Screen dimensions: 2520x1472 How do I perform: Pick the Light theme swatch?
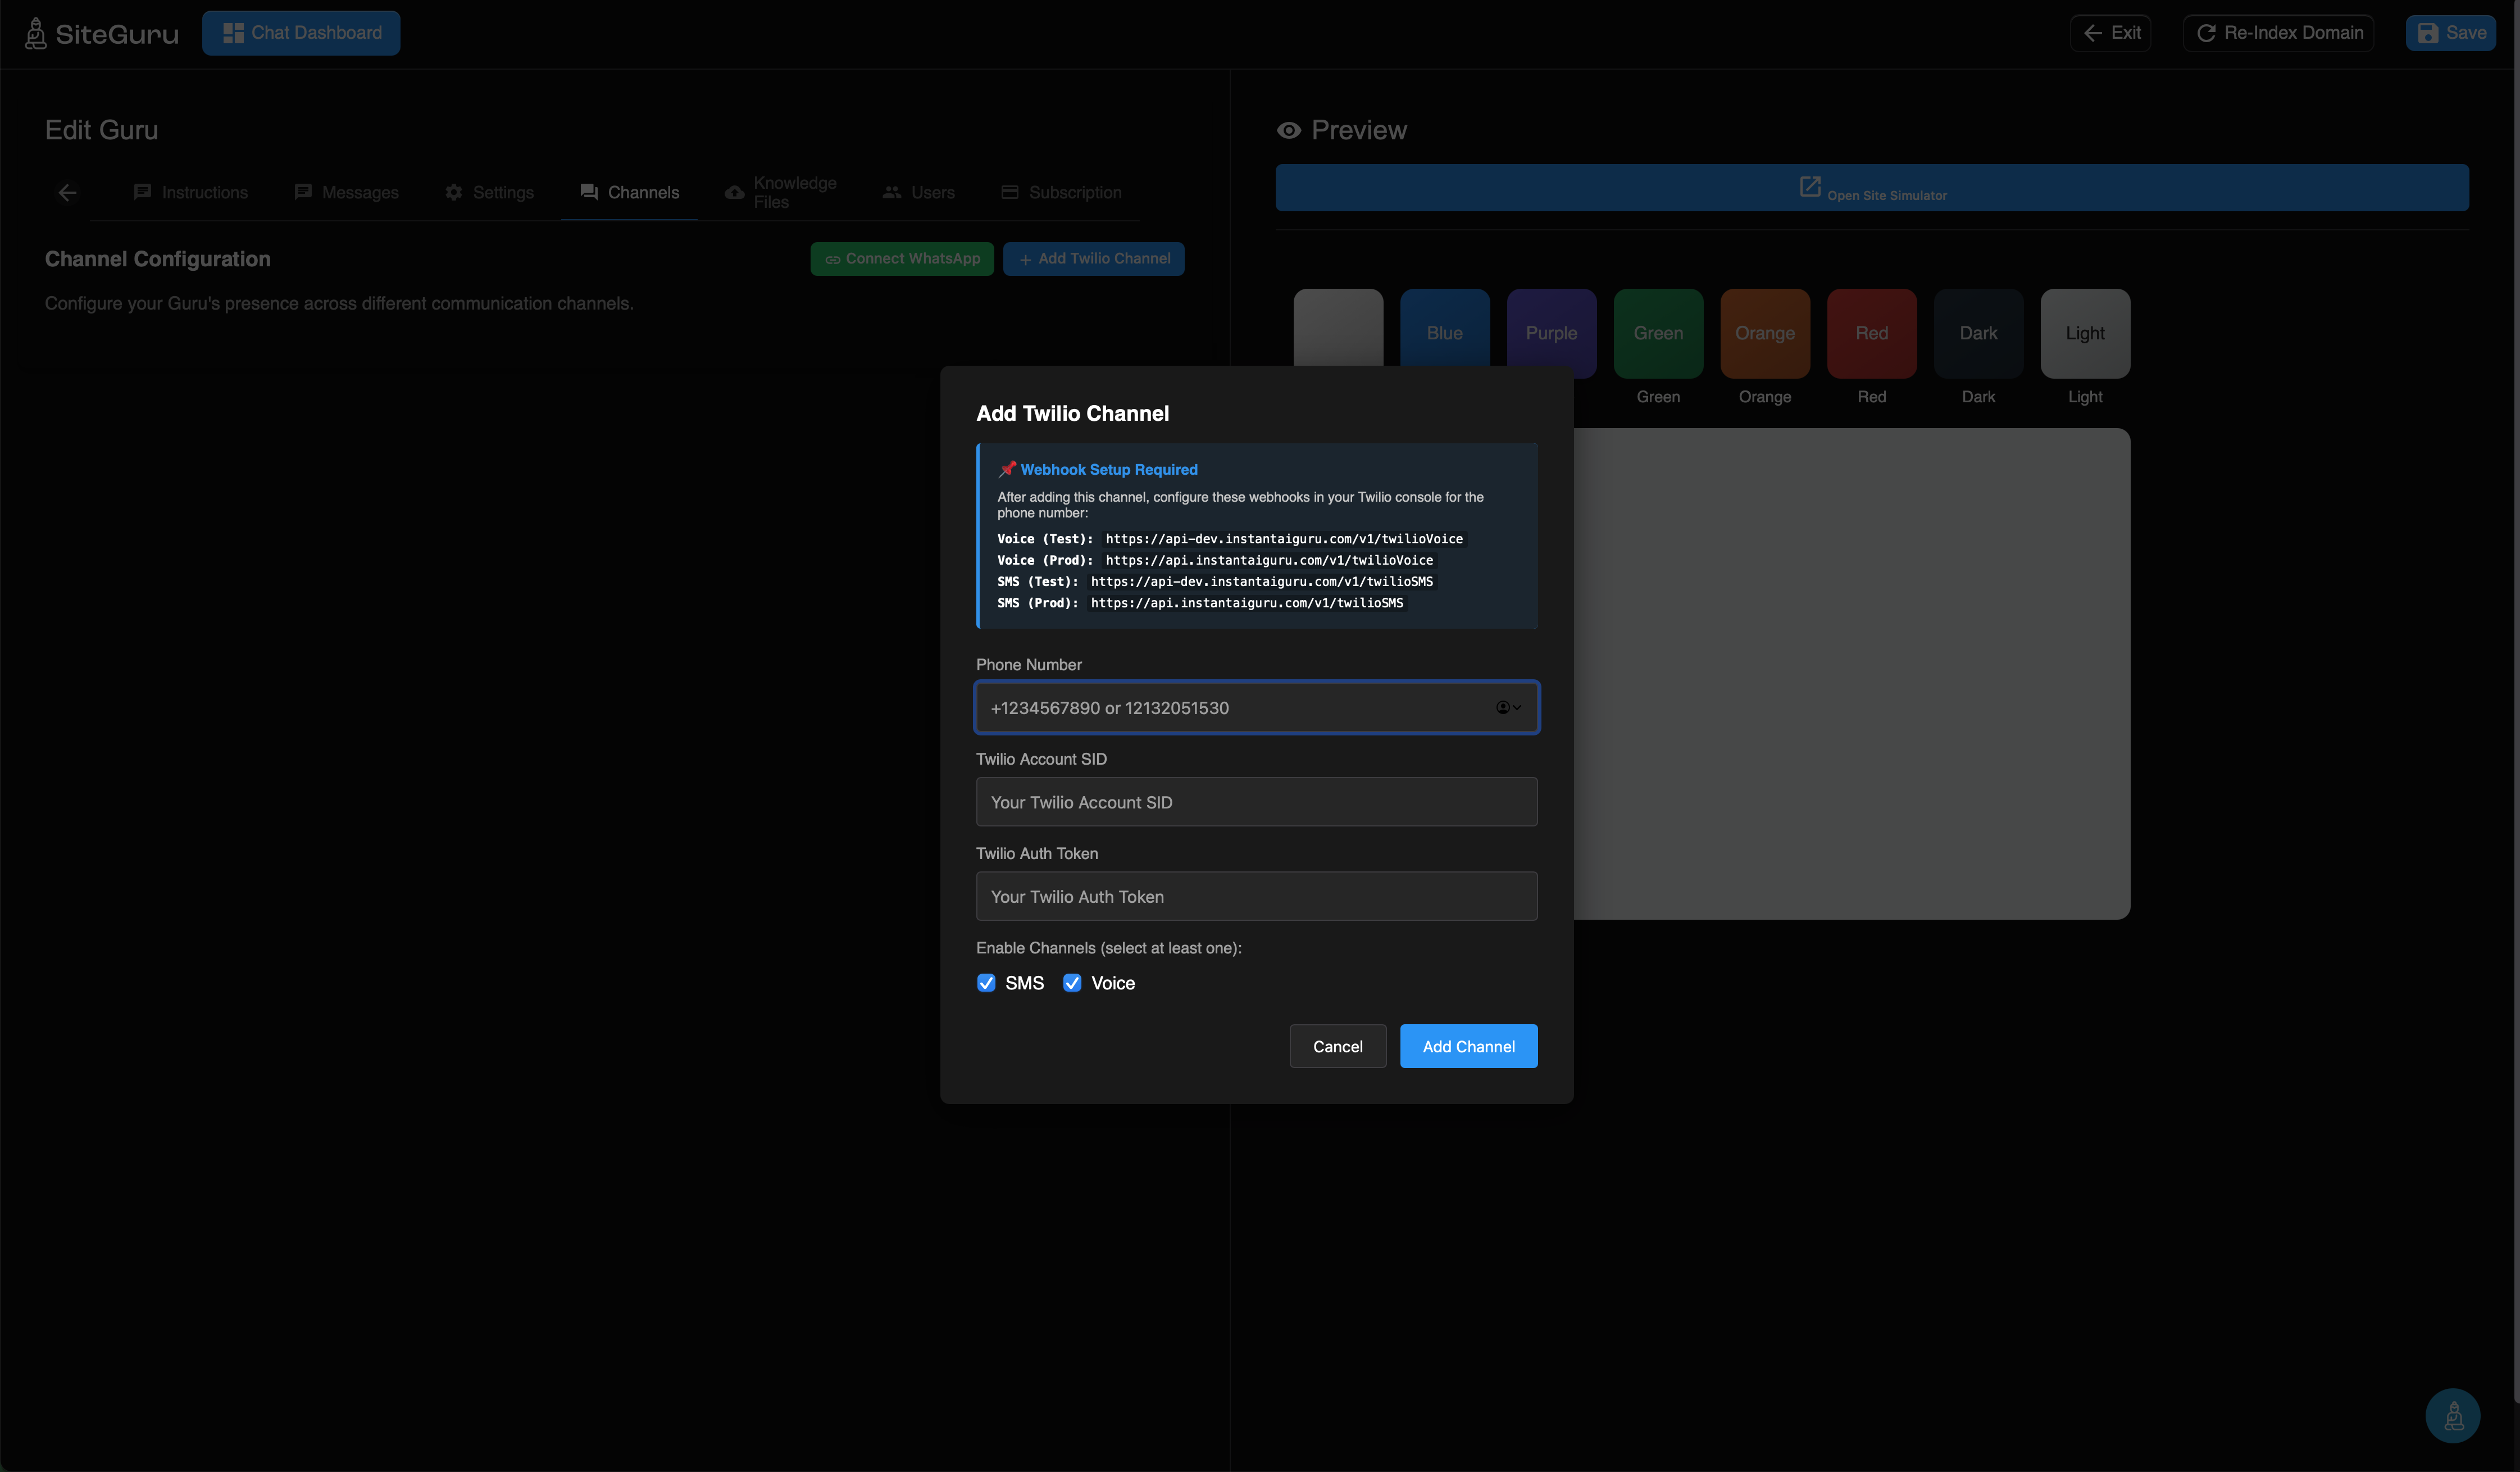tap(2084, 333)
